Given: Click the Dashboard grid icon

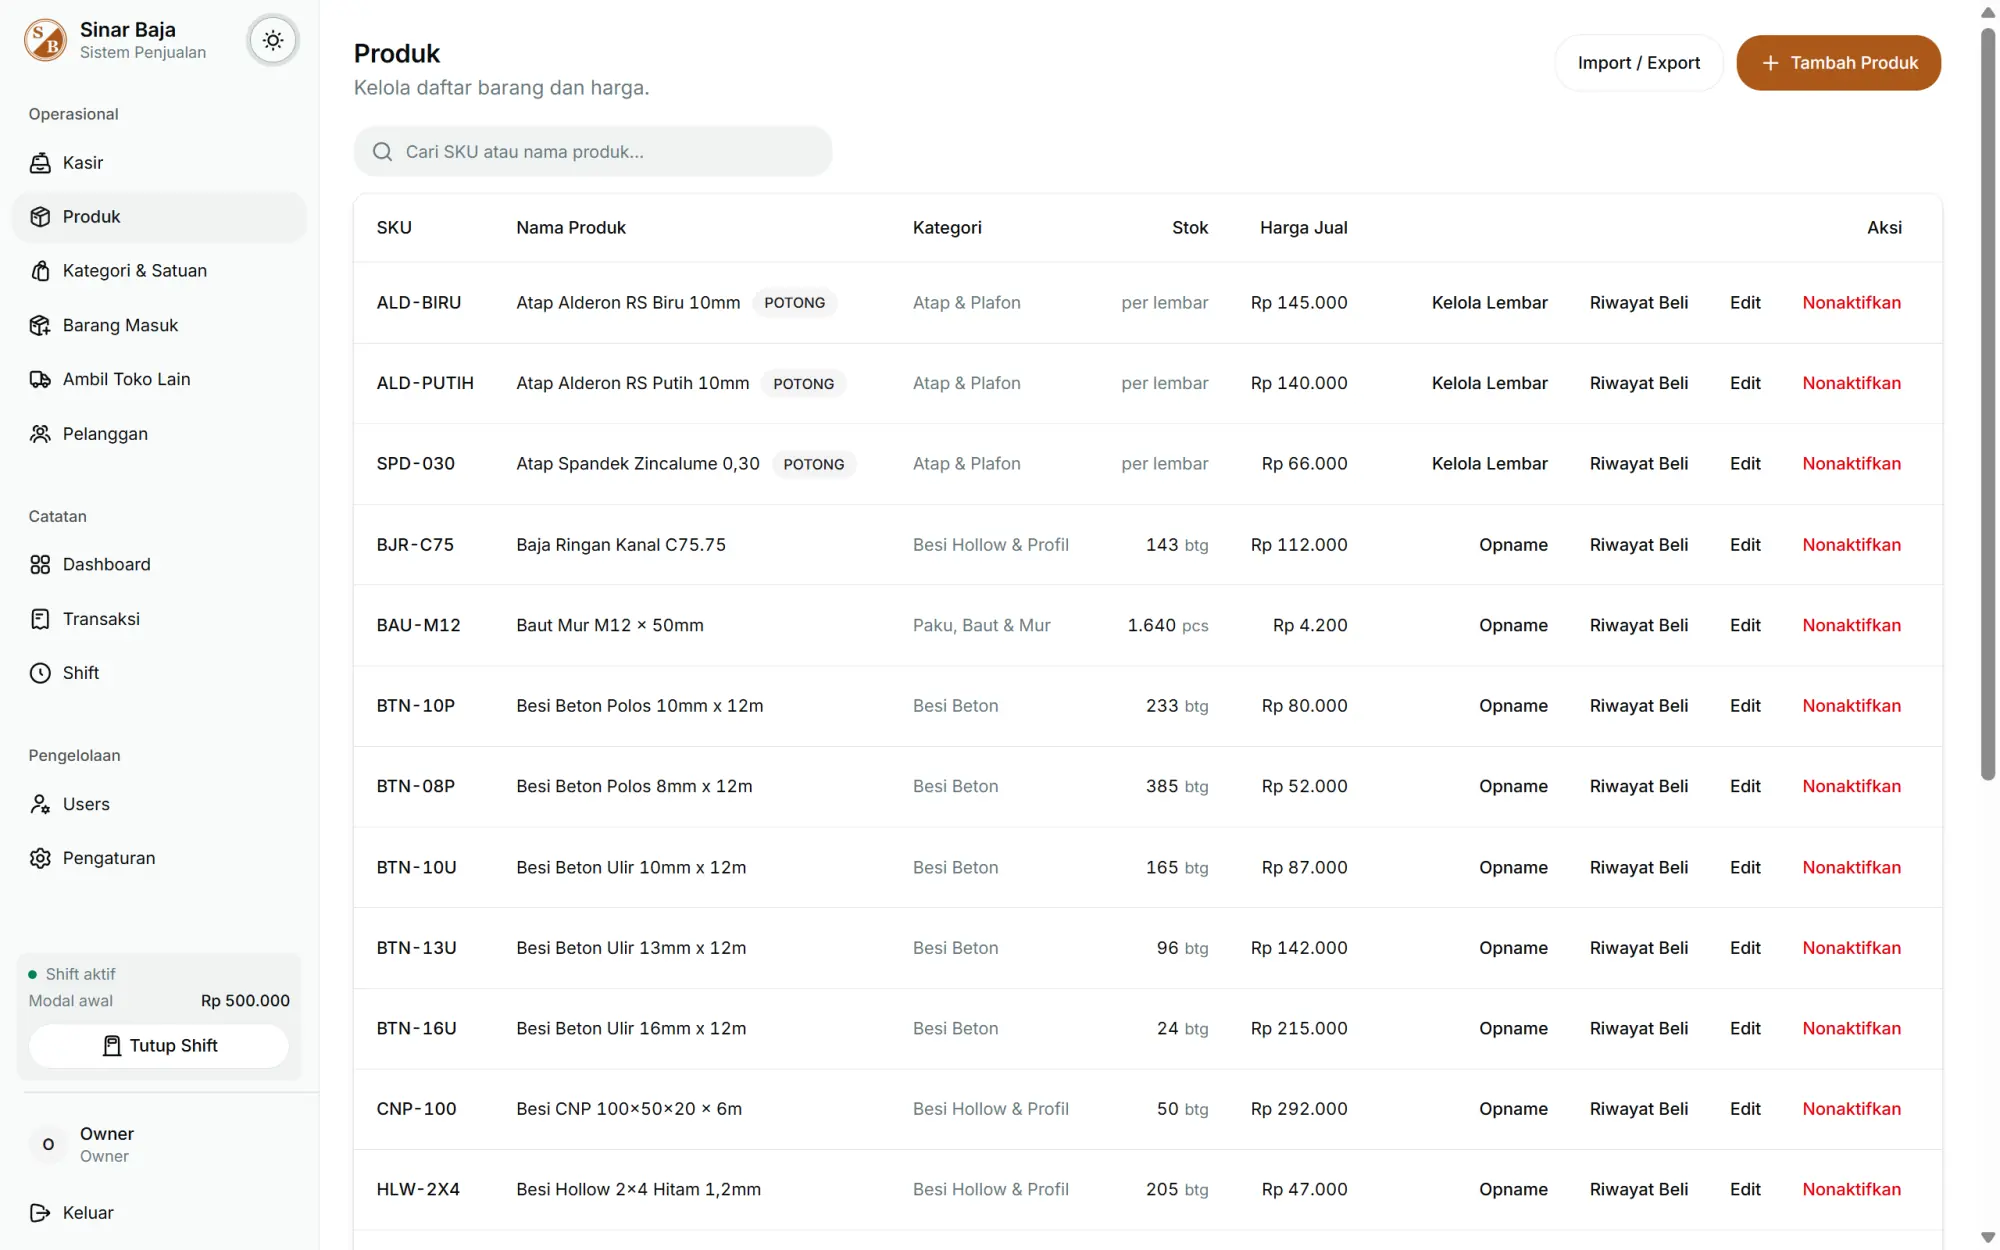Looking at the screenshot, I should click(x=40, y=565).
